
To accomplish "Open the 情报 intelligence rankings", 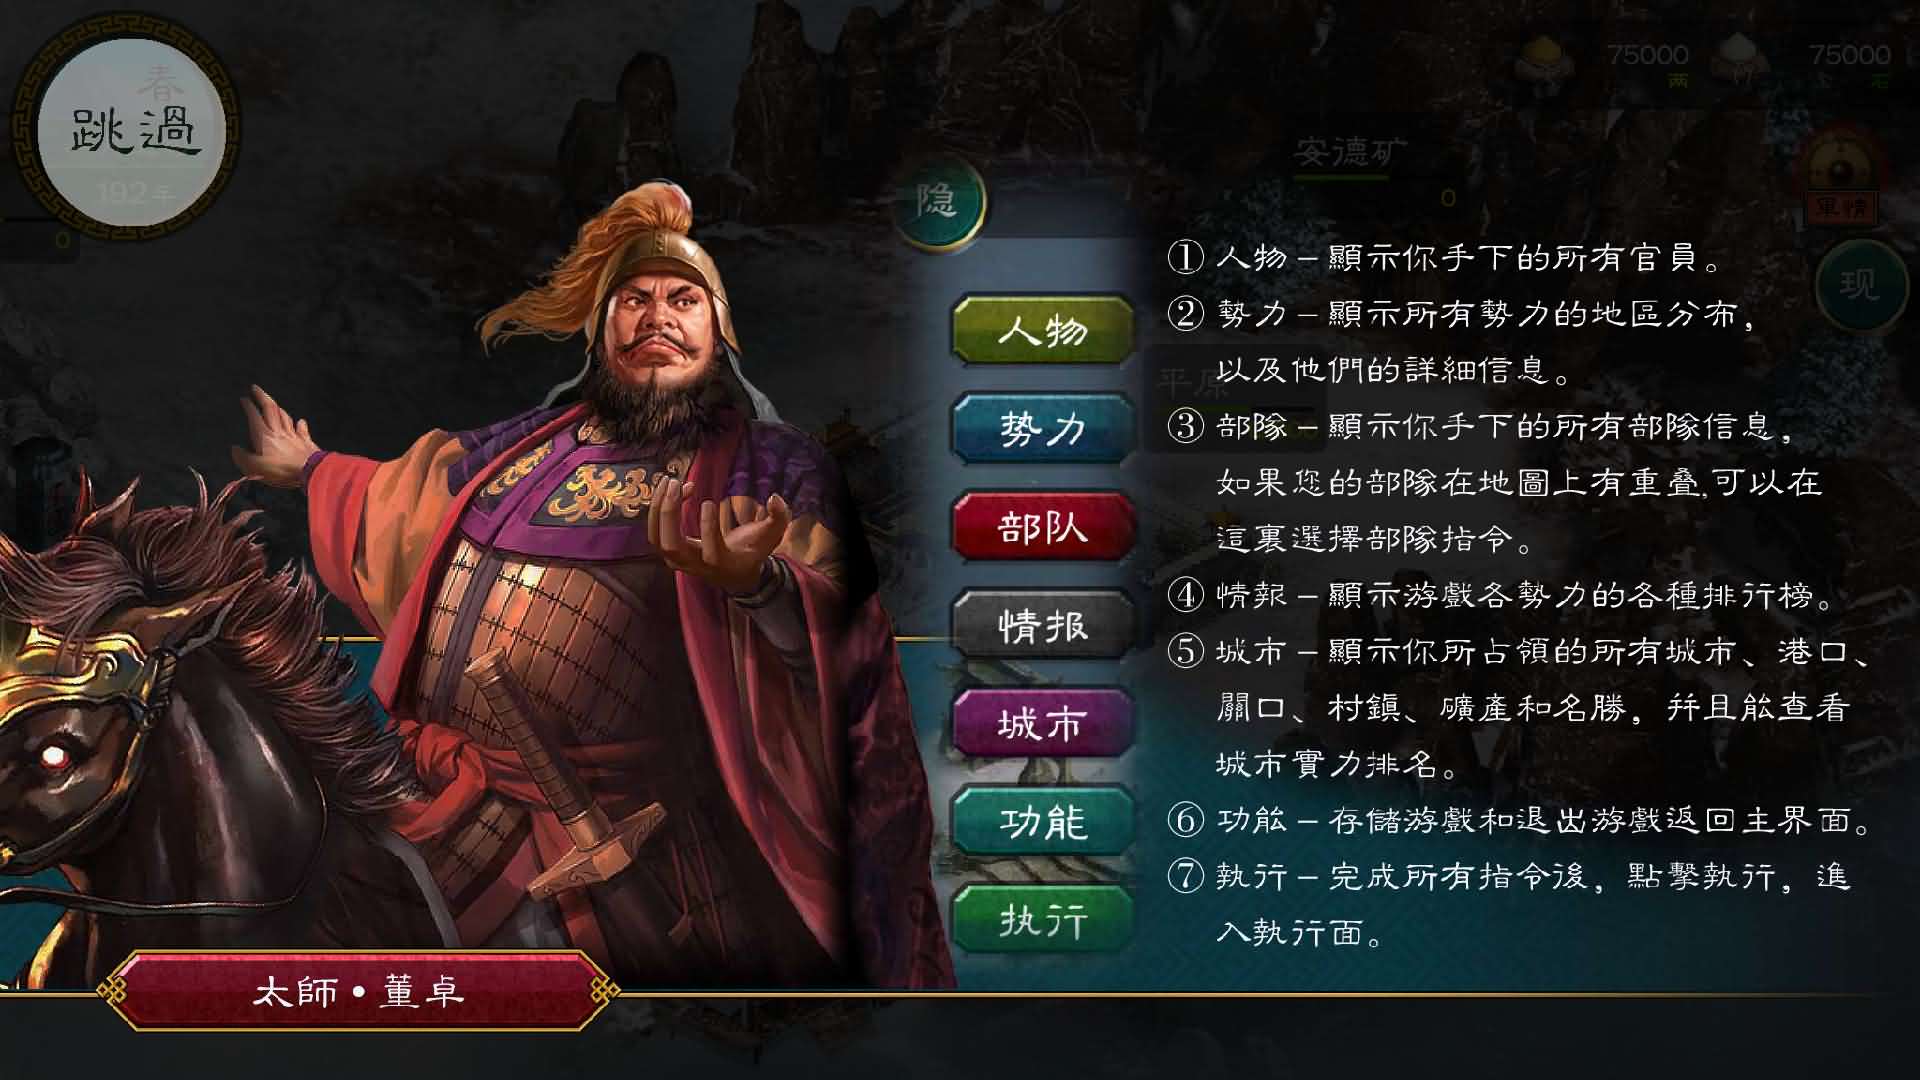I will pyautogui.click(x=1042, y=625).
